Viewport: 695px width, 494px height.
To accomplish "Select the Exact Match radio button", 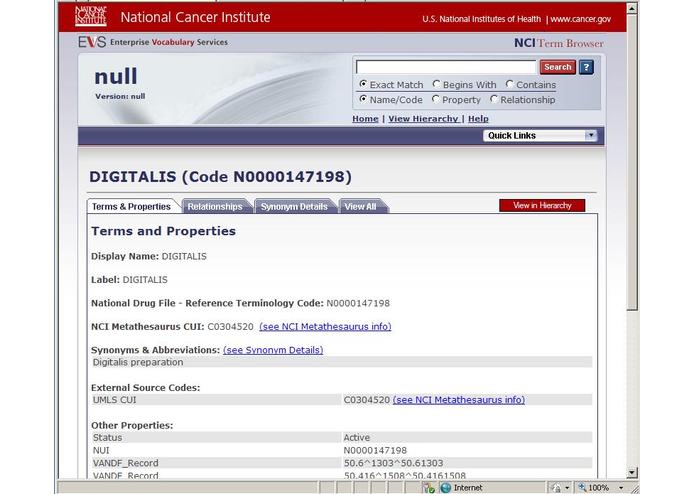I will (x=363, y=84).
